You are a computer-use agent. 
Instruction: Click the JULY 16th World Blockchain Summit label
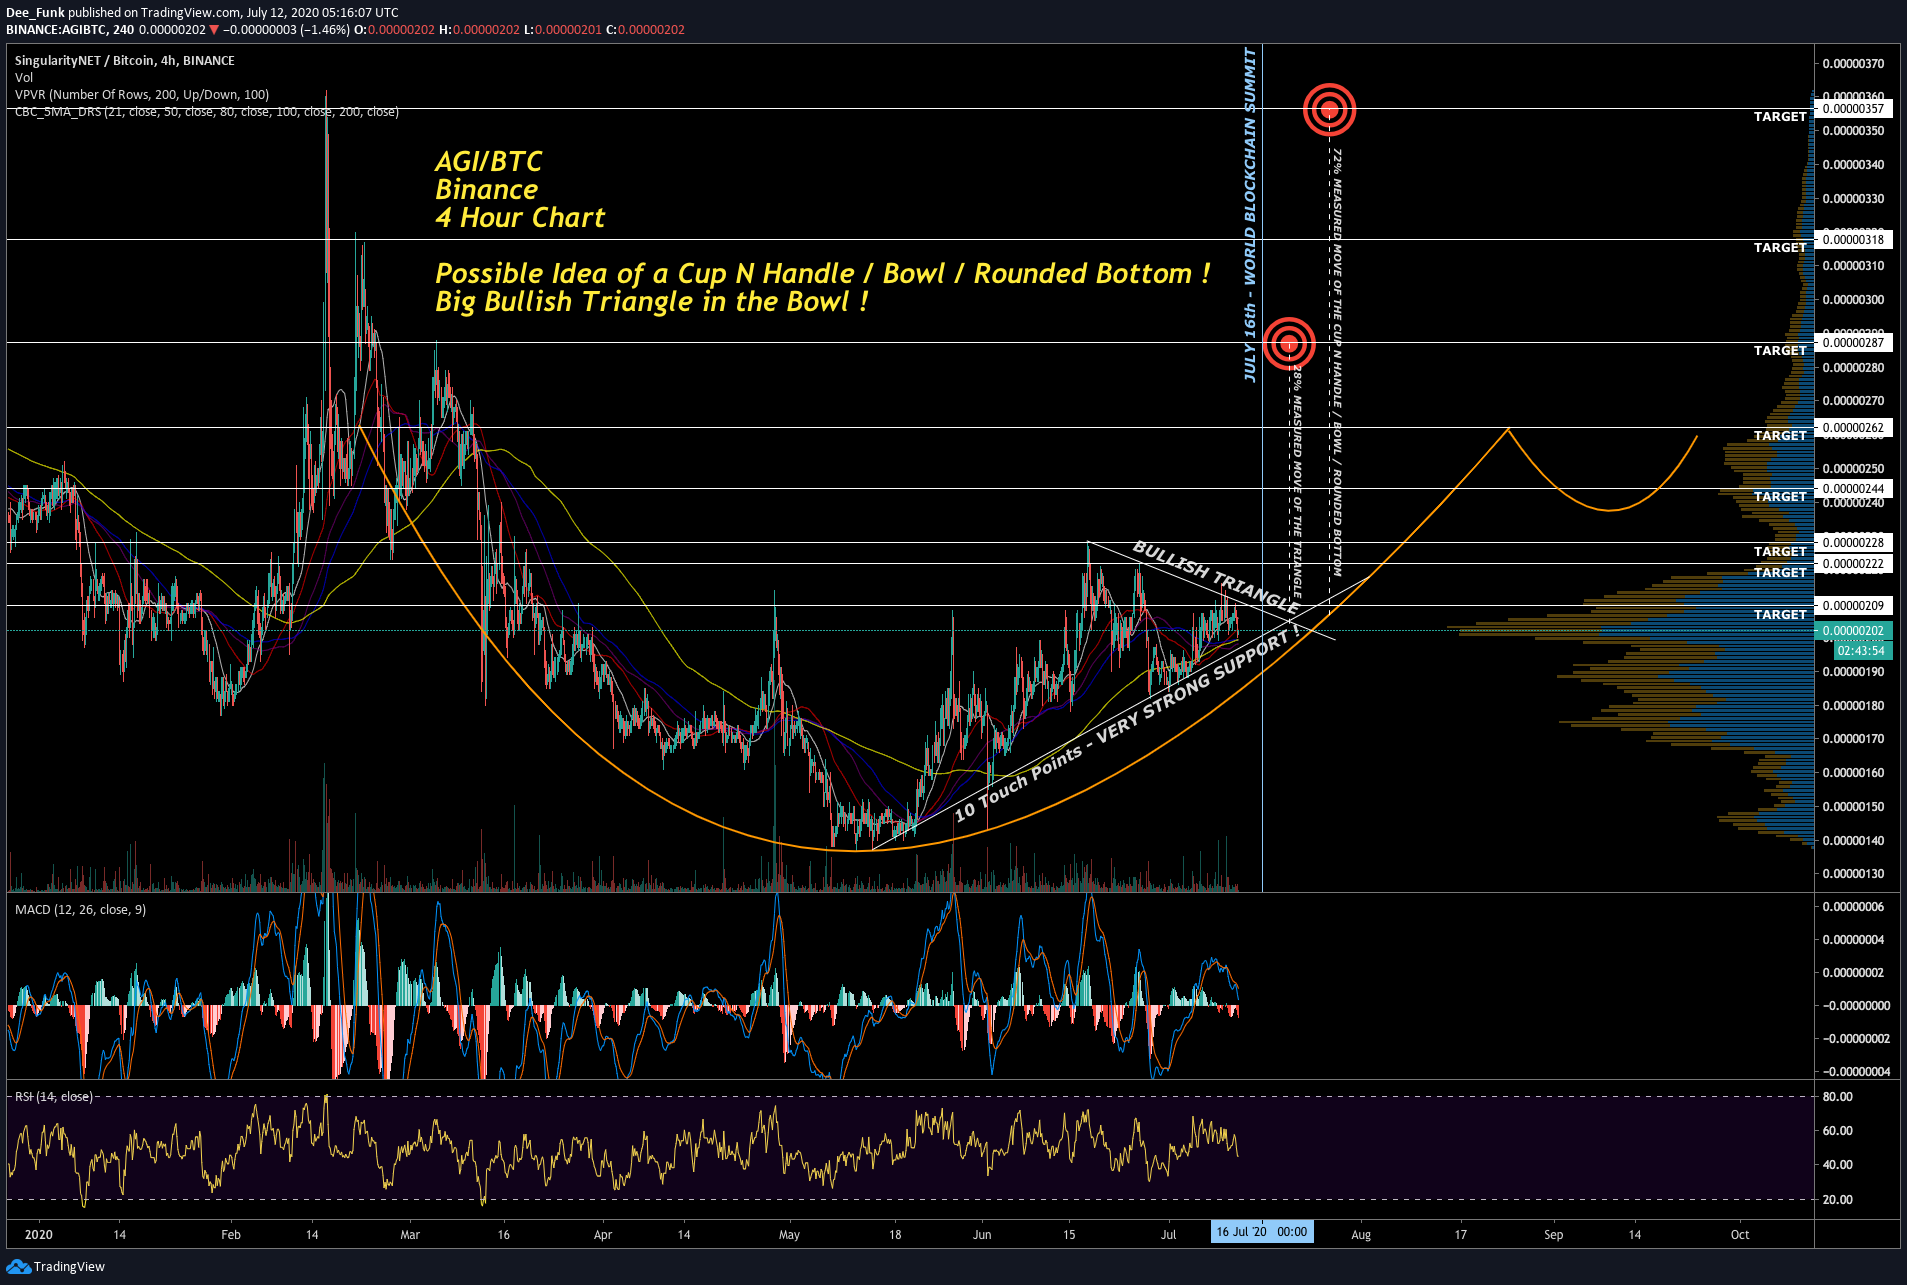point(1249,214)
